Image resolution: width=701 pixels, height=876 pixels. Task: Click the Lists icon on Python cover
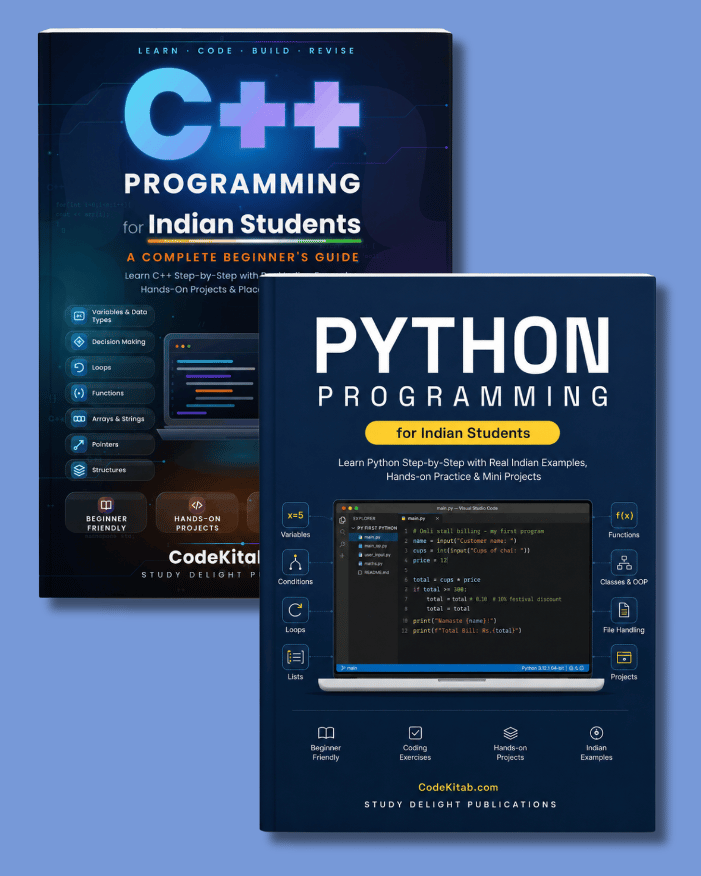tap(295, 657)
